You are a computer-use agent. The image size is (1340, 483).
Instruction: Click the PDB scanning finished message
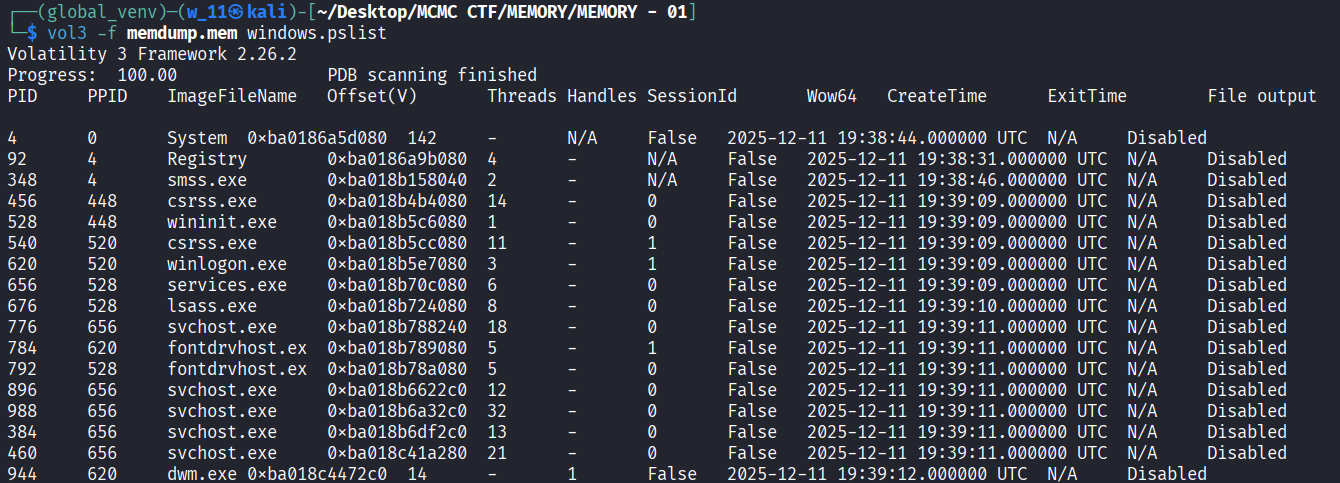(x=432, y=75)
